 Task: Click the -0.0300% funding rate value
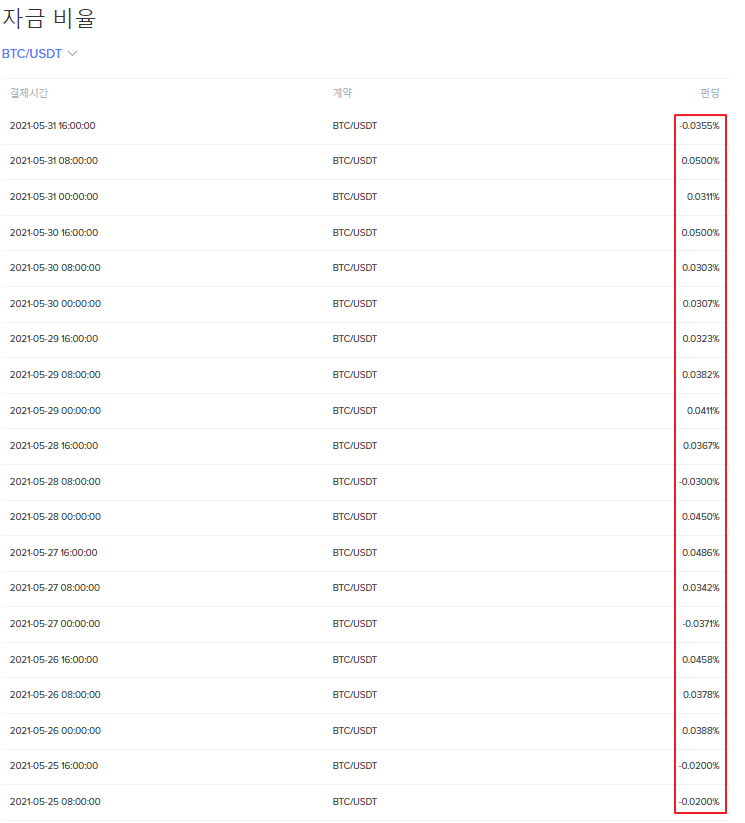tap(699, 481)
